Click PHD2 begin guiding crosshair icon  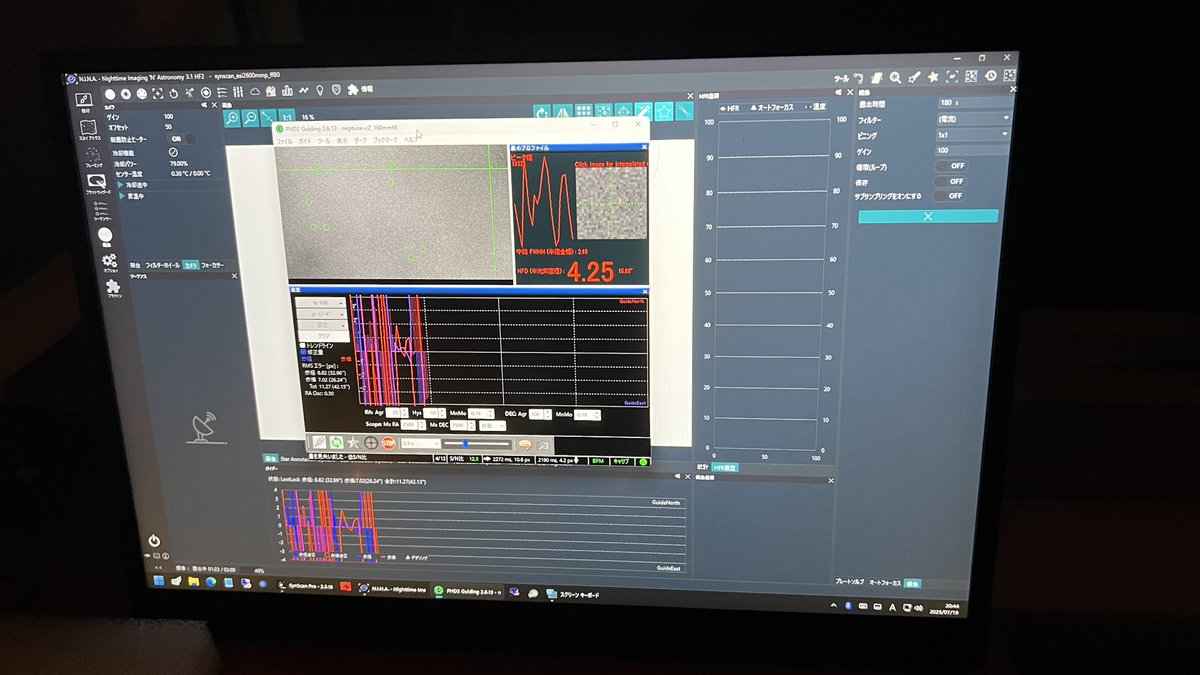click(x=371, y=443)
